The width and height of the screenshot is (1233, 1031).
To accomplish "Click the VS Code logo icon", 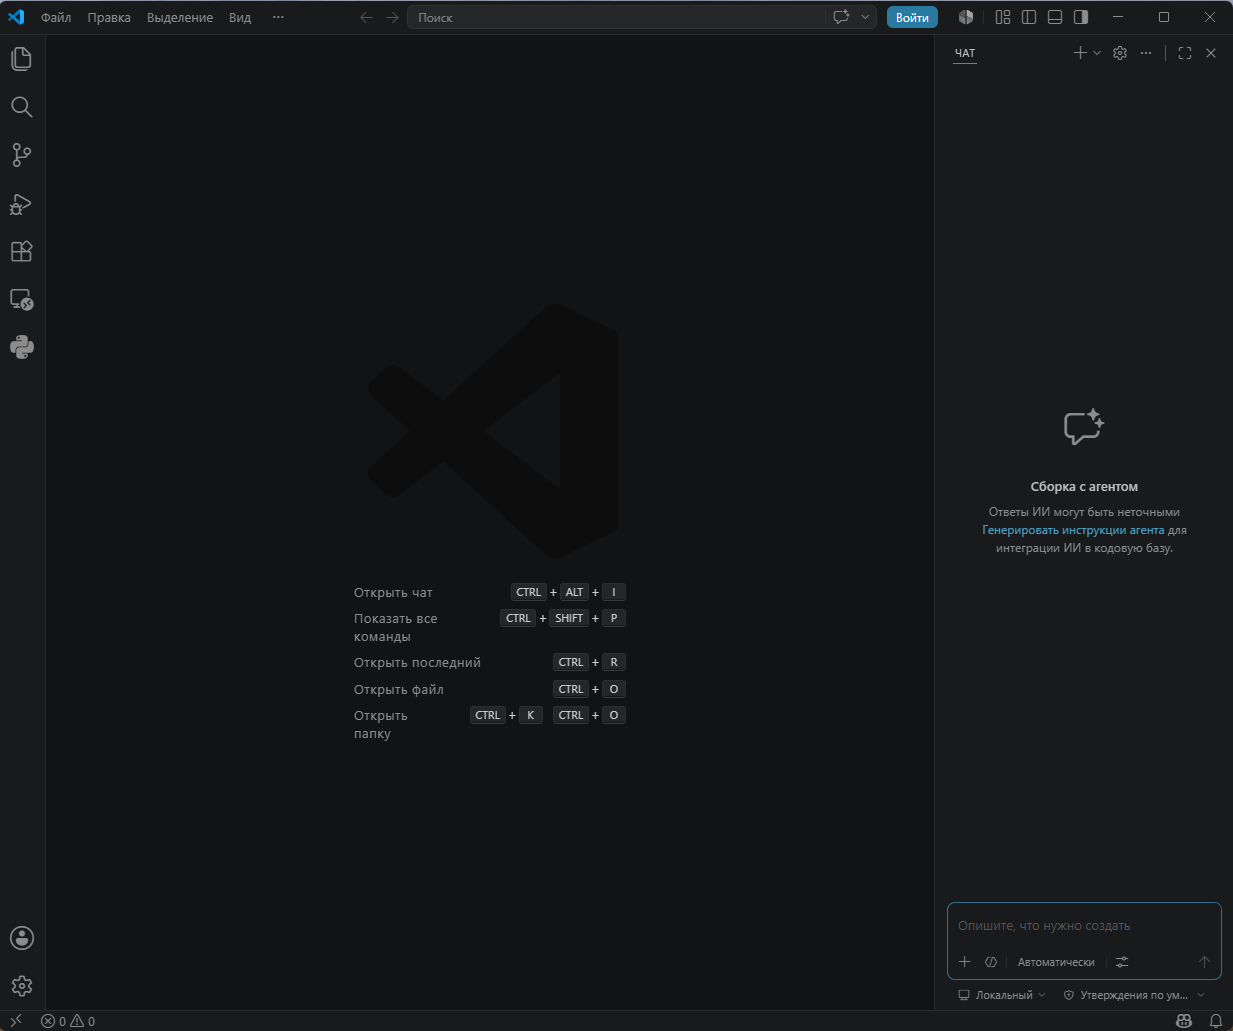I will click(16, 17).
